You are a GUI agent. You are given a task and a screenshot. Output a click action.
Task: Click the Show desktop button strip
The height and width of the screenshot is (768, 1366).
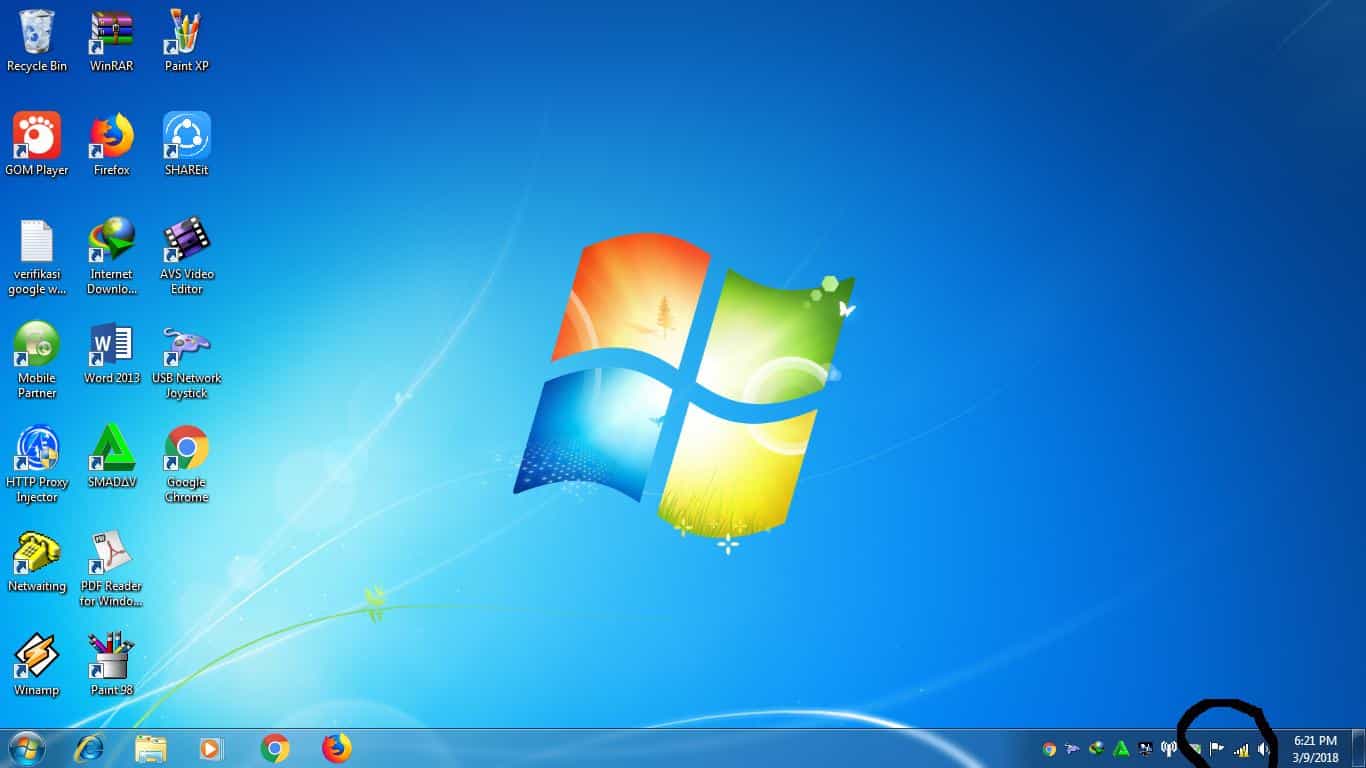1358,749
